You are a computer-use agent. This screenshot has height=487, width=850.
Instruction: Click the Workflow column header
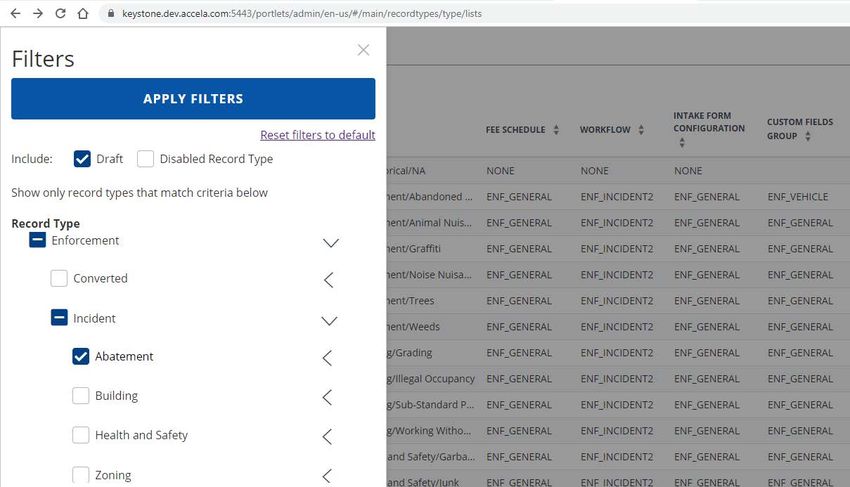click(605, 130)
